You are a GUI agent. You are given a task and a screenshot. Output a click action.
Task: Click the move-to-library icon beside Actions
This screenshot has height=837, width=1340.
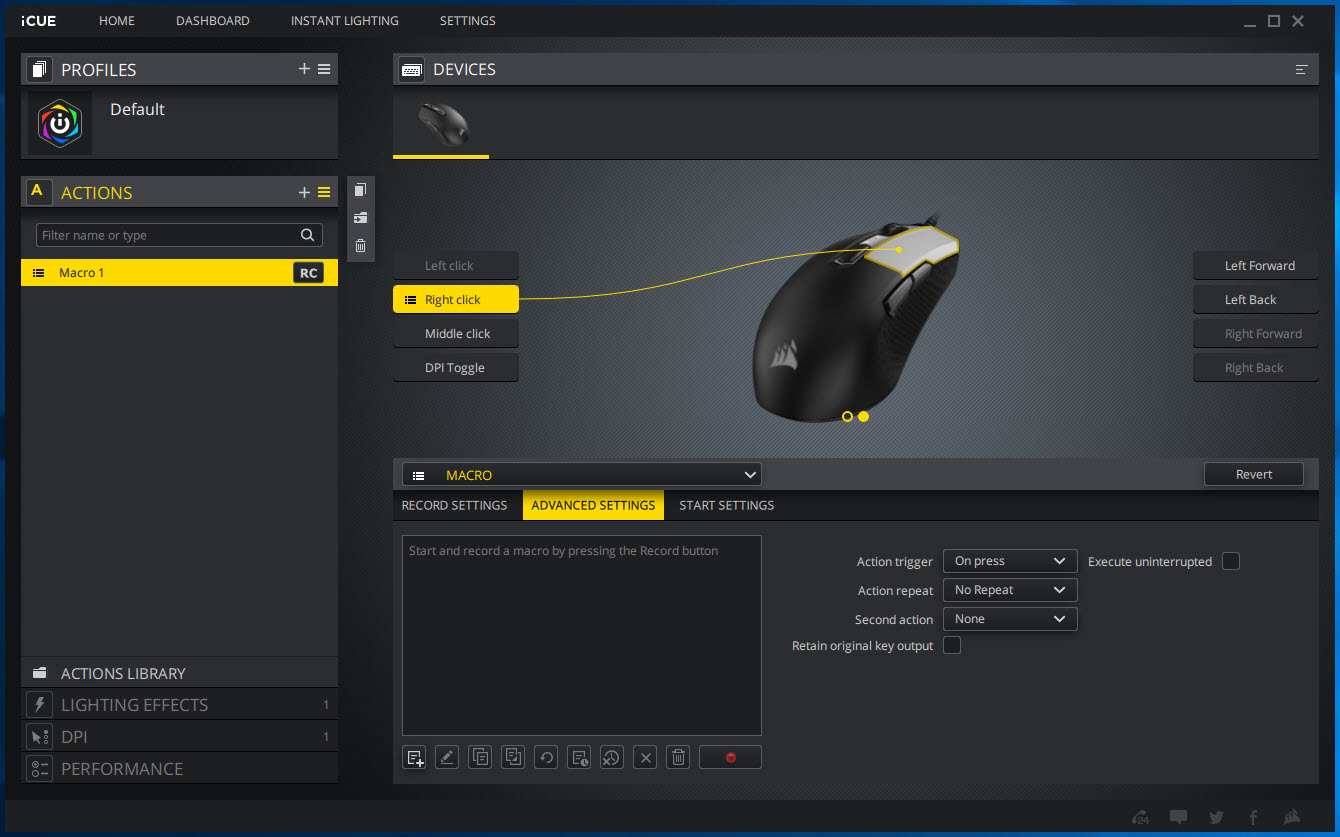click(361, 217)
